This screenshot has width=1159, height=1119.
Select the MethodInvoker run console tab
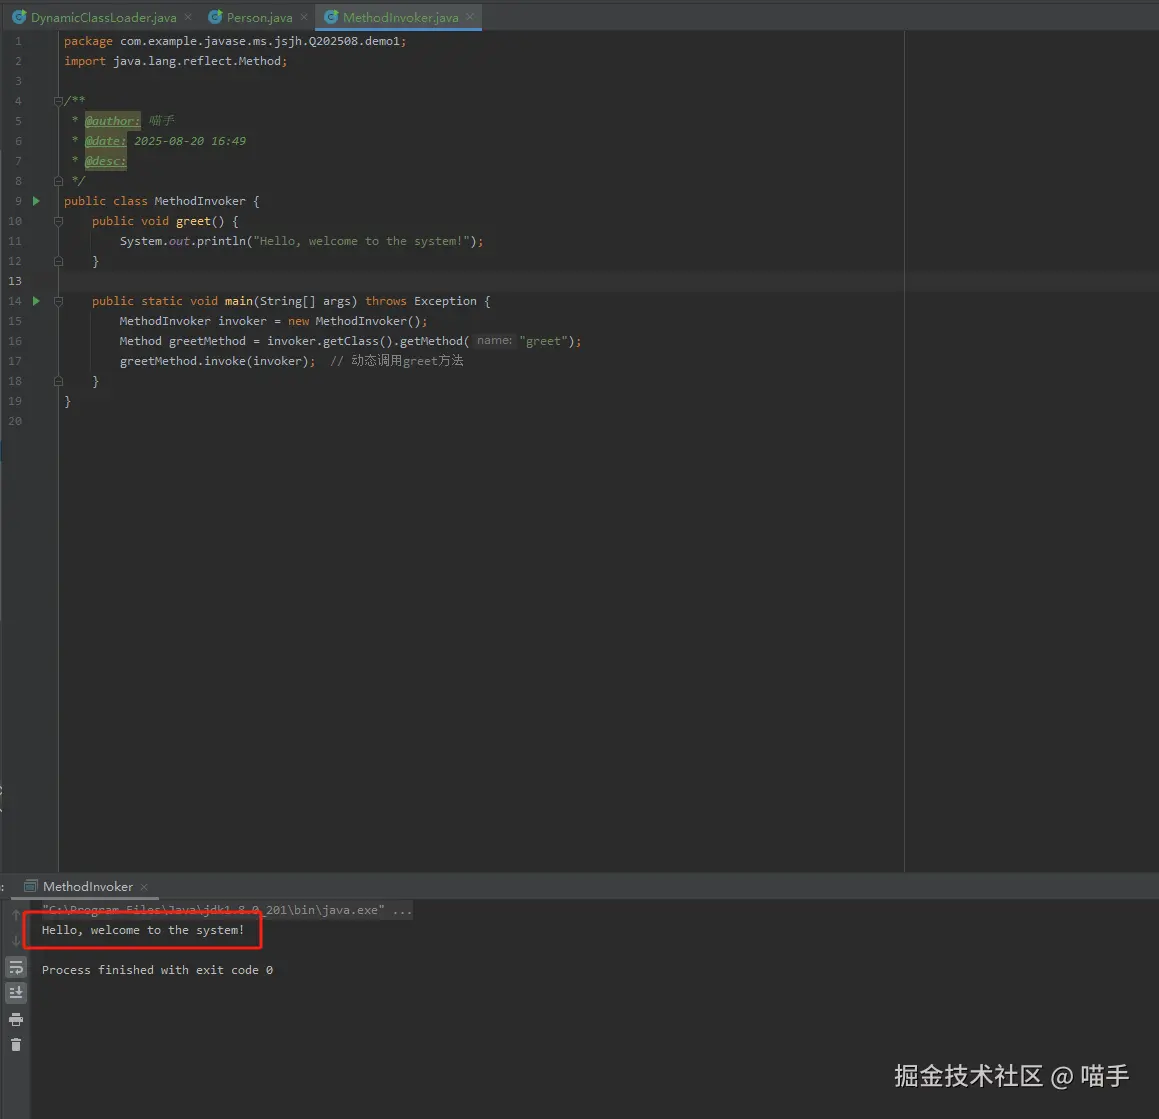(x=87, y=886)
